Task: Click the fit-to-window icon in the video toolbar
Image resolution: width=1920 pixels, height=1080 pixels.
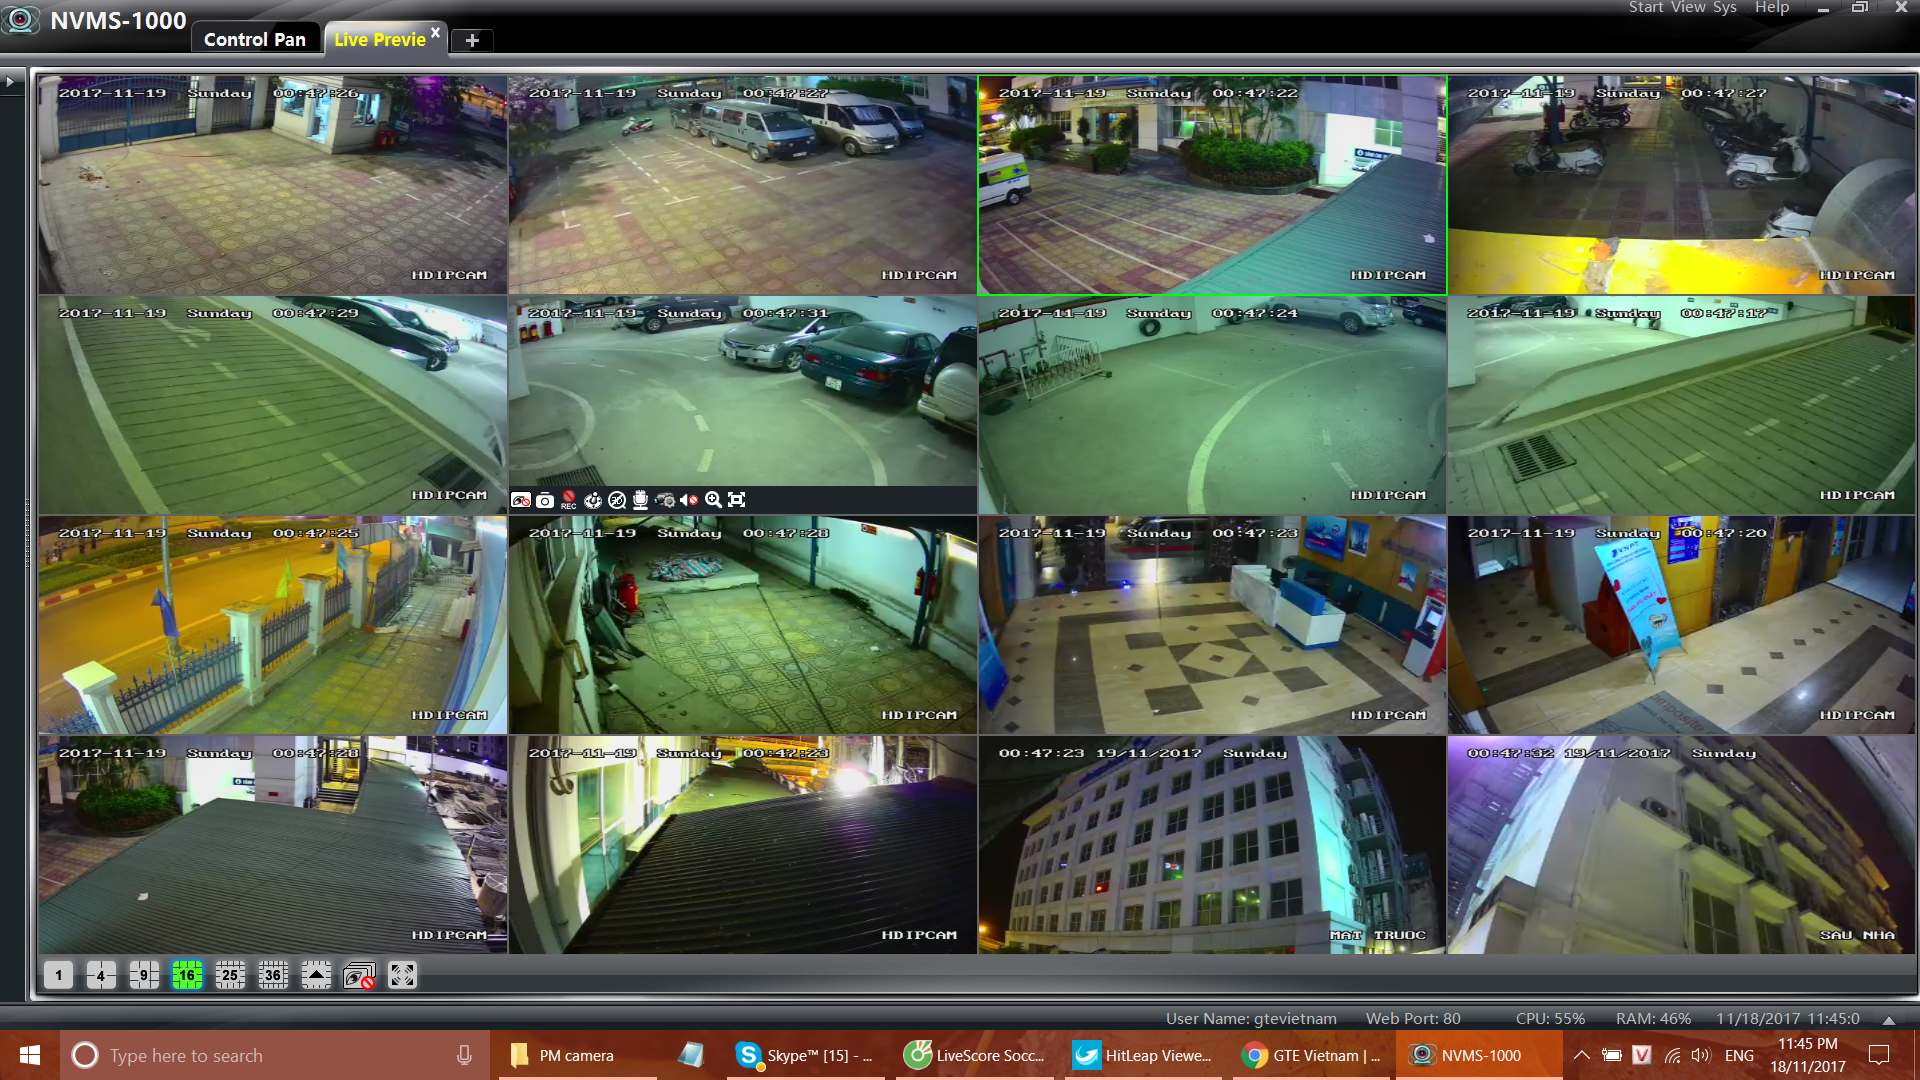Action: (737, 499)
